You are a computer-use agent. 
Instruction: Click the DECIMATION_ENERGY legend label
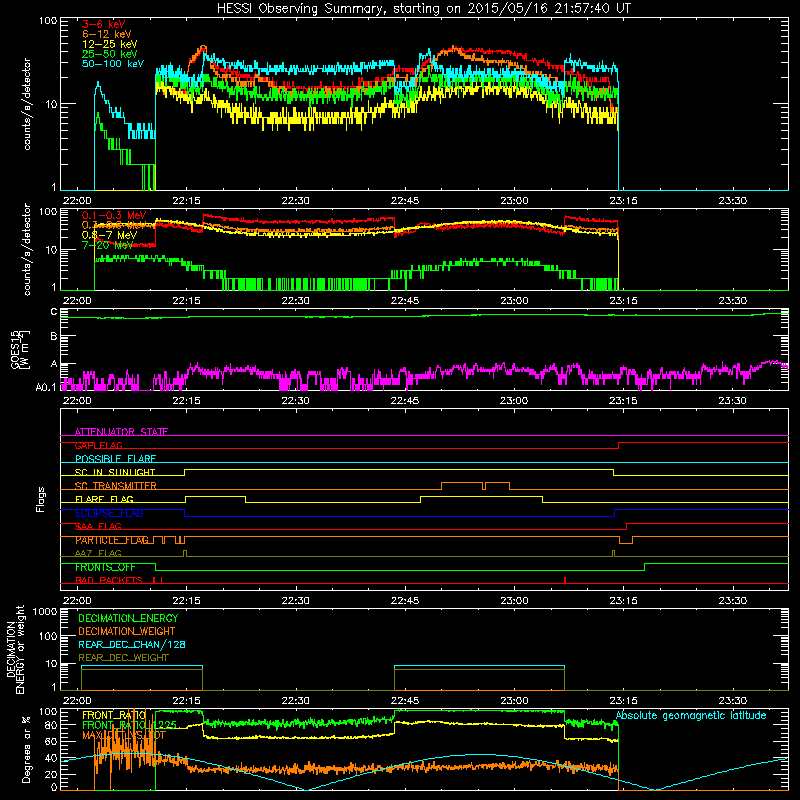(x=128, y=618)
